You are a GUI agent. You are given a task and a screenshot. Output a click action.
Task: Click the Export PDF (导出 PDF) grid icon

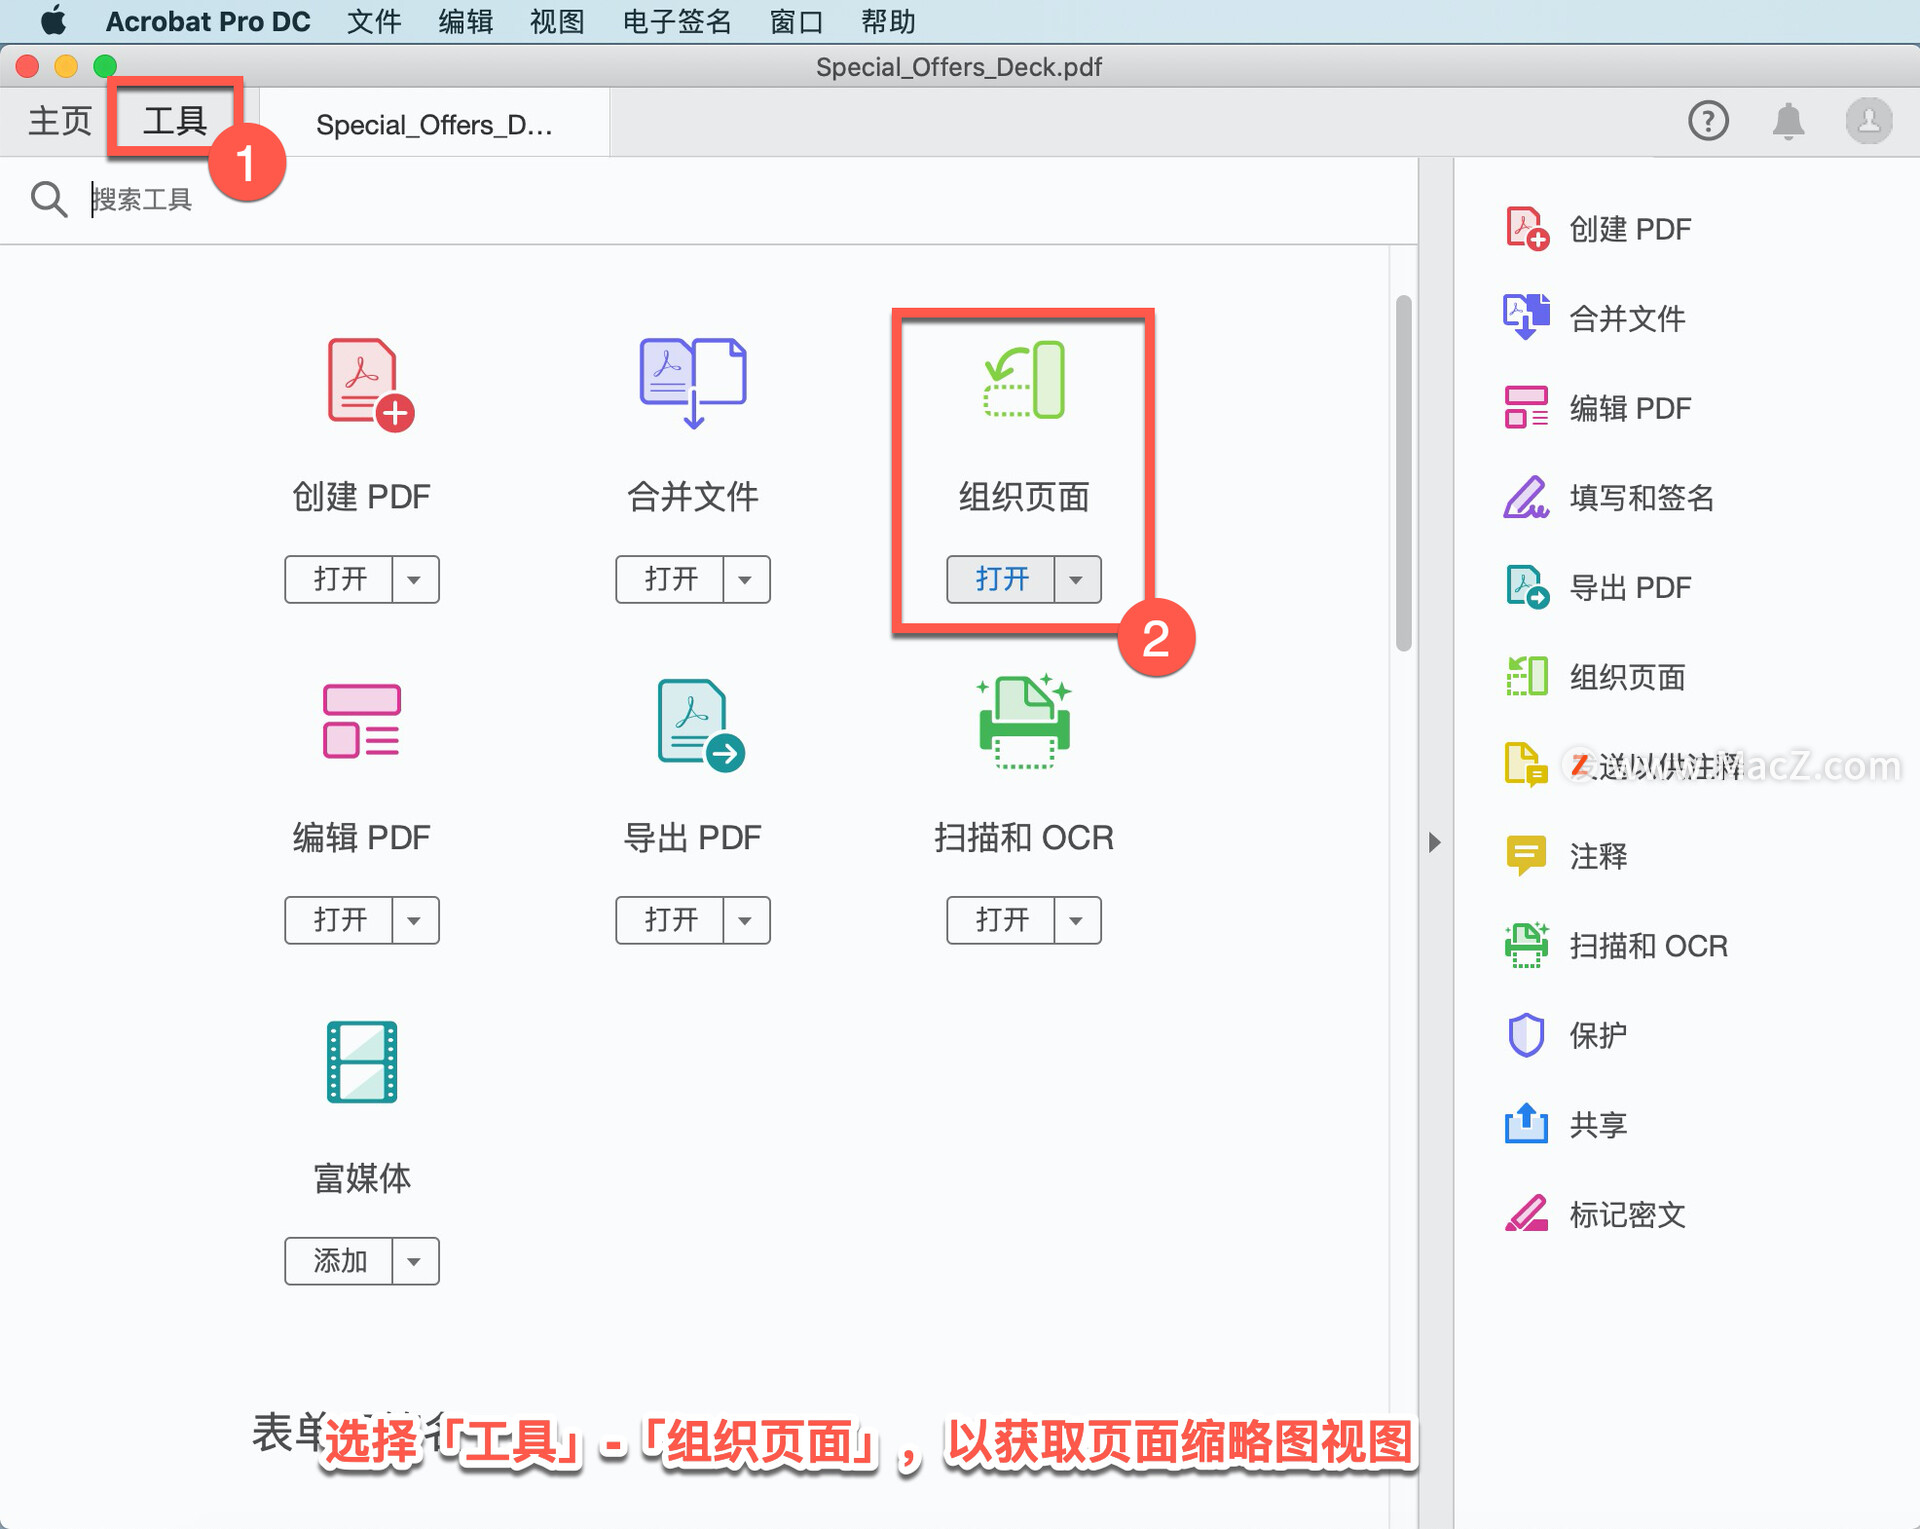(700, 725)
